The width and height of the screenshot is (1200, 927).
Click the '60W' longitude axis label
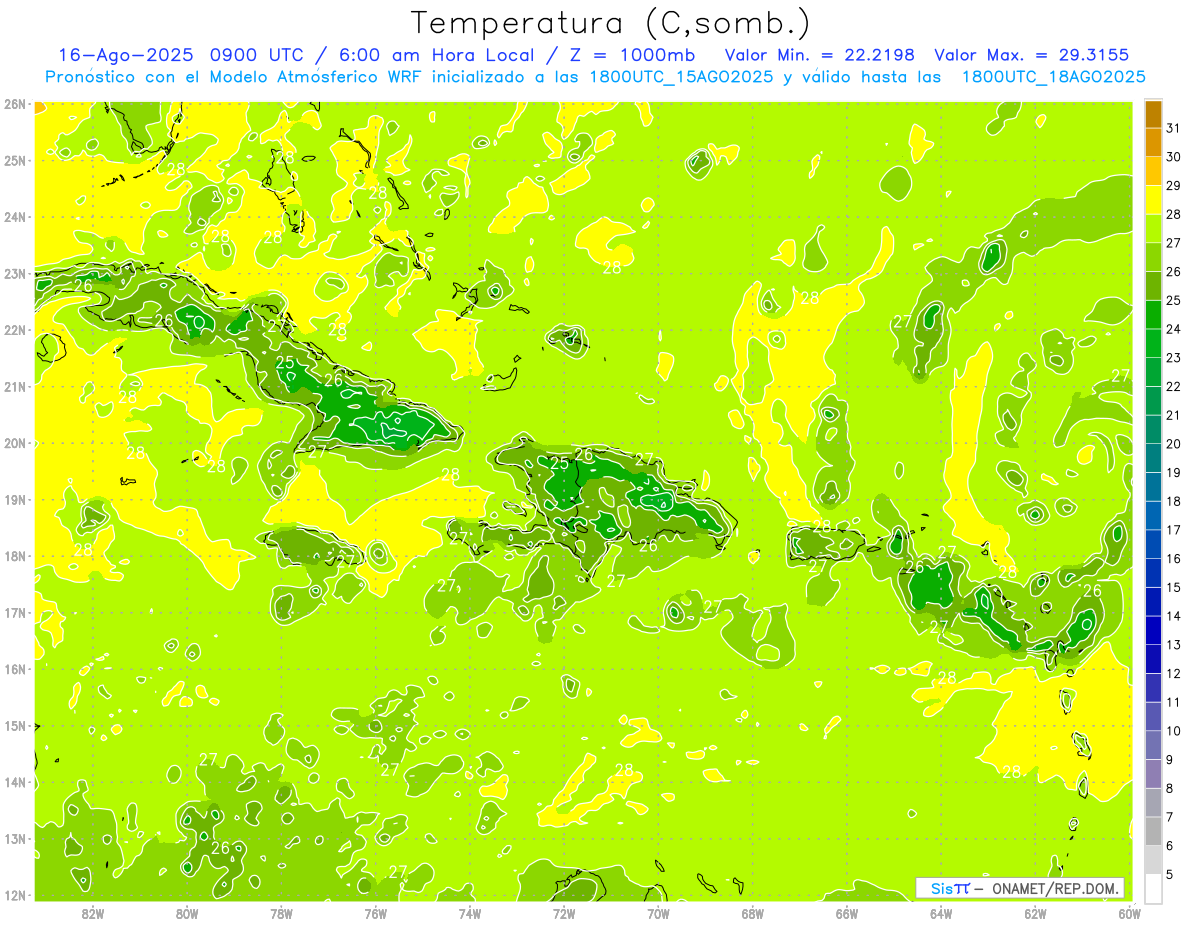pyautogui.click(x=1129, y=912)
